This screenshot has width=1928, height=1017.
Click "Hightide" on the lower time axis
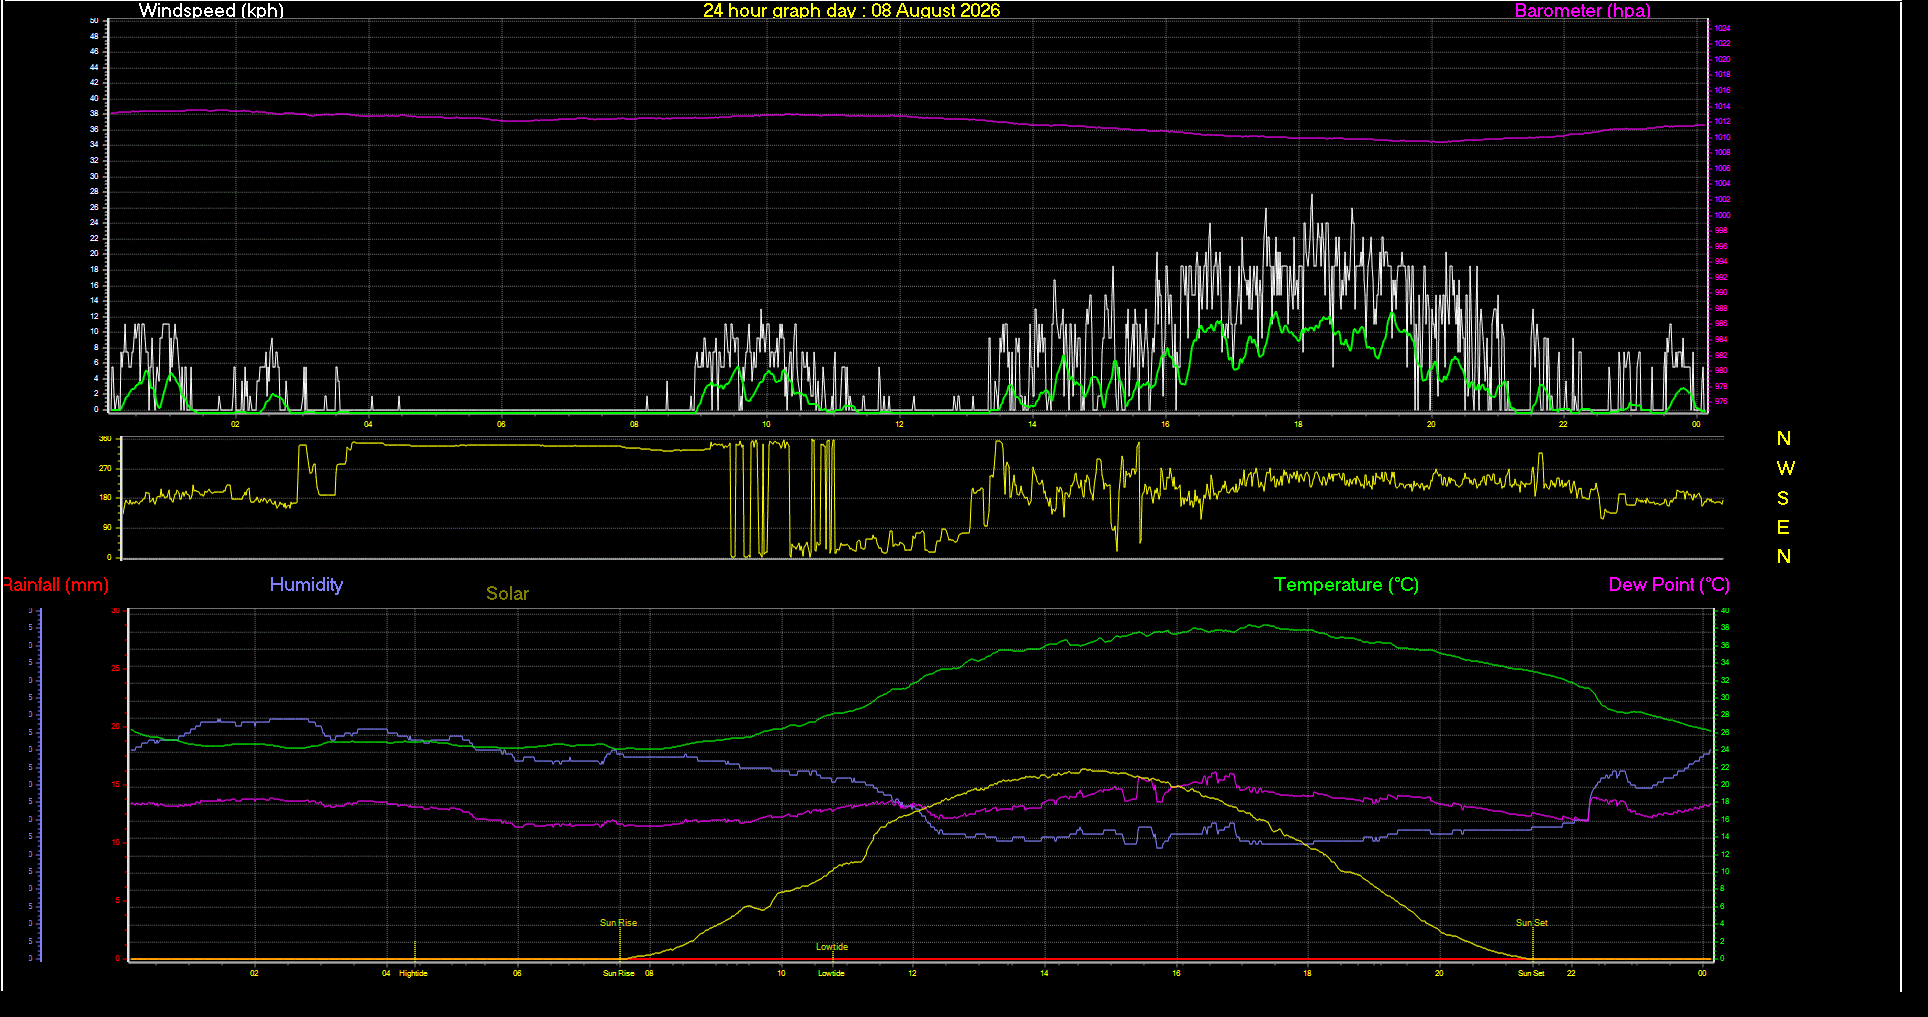(x=413, y=973)
